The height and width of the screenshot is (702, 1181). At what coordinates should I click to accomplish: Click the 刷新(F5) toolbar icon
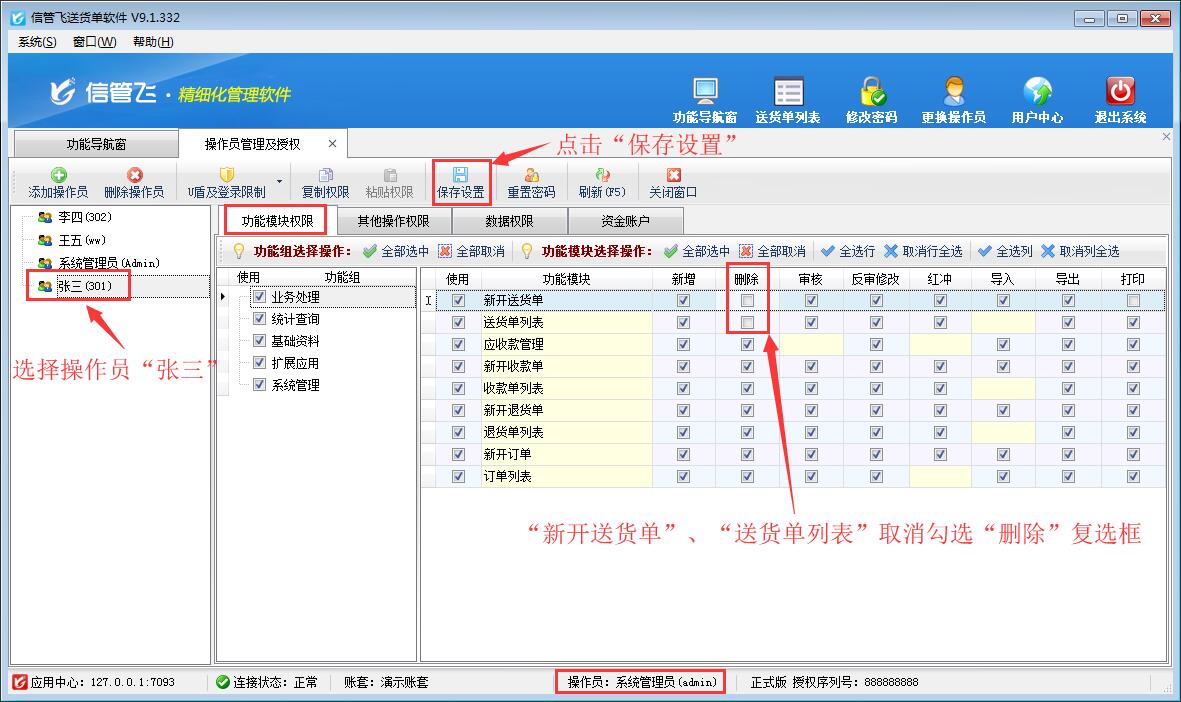601,181
